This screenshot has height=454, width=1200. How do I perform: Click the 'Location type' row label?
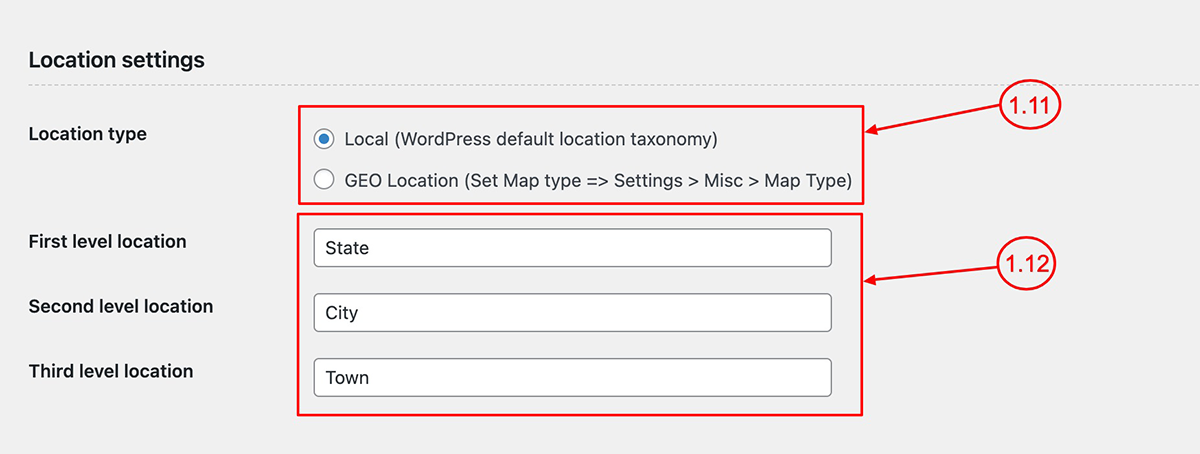[88, 134]
